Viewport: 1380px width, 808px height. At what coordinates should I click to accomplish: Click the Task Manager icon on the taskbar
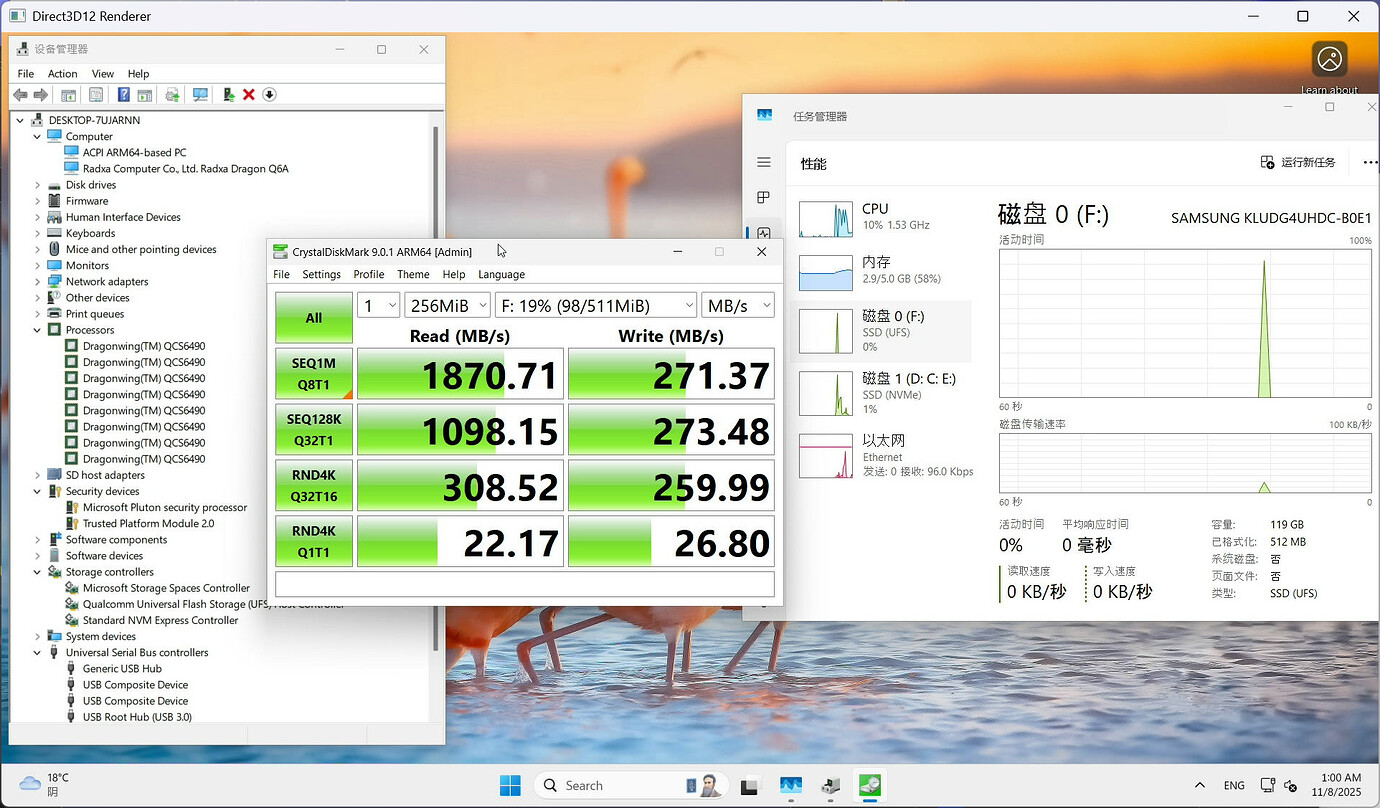(x=791, y=786)
